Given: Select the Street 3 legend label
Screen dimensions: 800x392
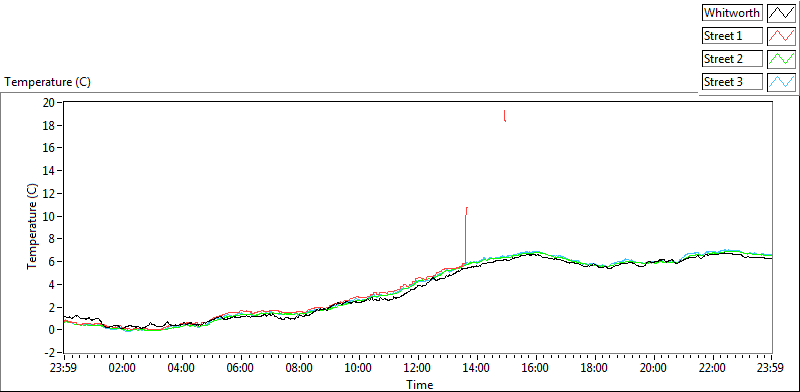Looking at the screenshot, I should coord(732,82).
